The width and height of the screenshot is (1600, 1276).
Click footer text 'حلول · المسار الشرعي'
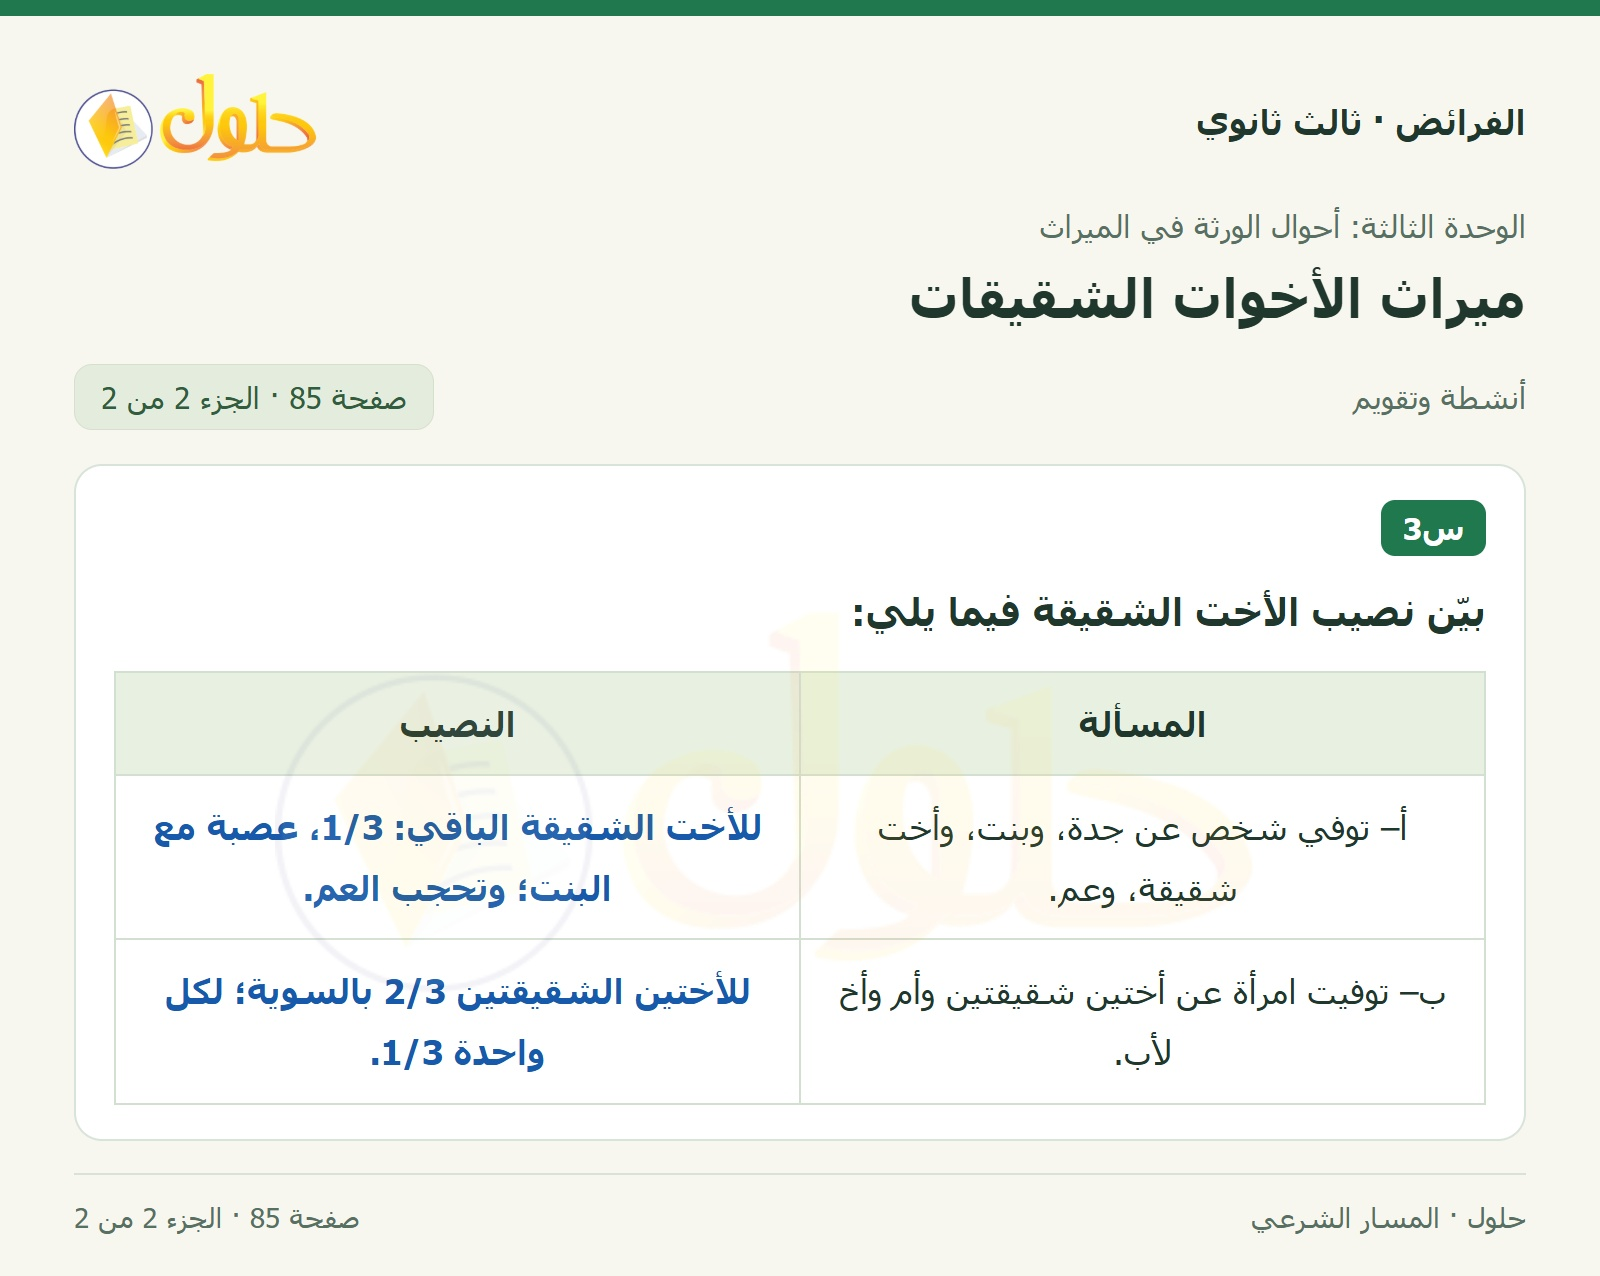(1388, 1219)
